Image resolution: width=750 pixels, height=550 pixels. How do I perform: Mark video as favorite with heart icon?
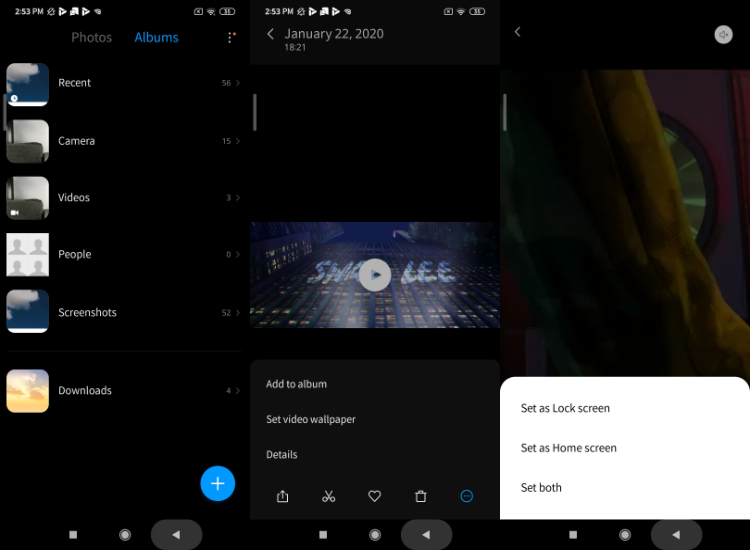tap(375, 496)
